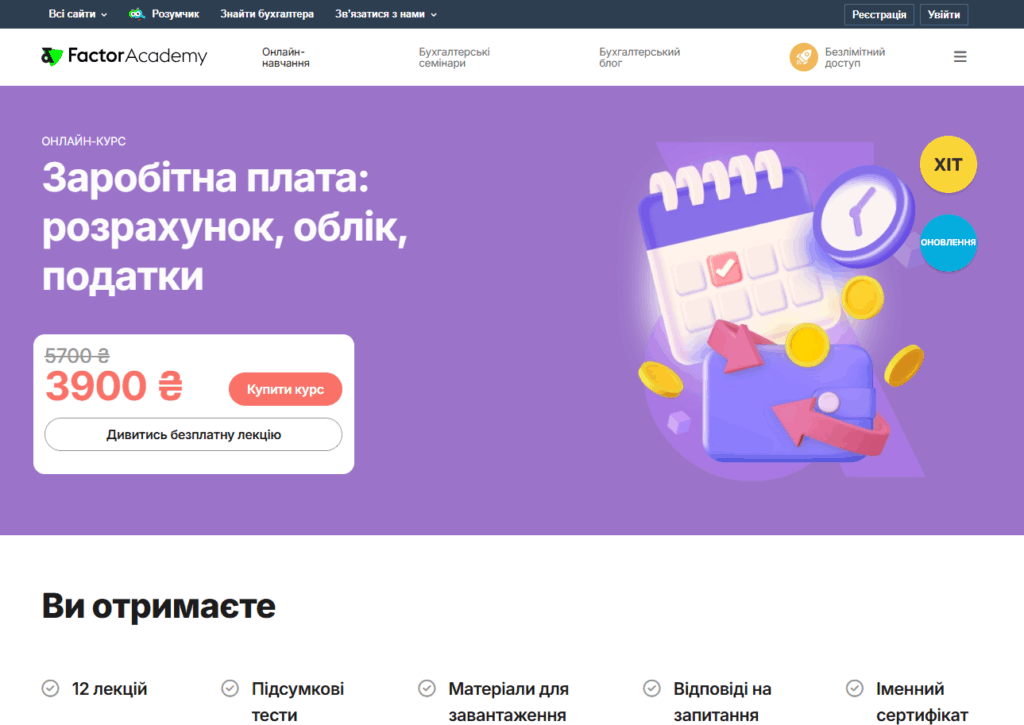This screenshot has width=1024, height=725.
Task: Open the hamburger menu icon
Action: [959, 57]
